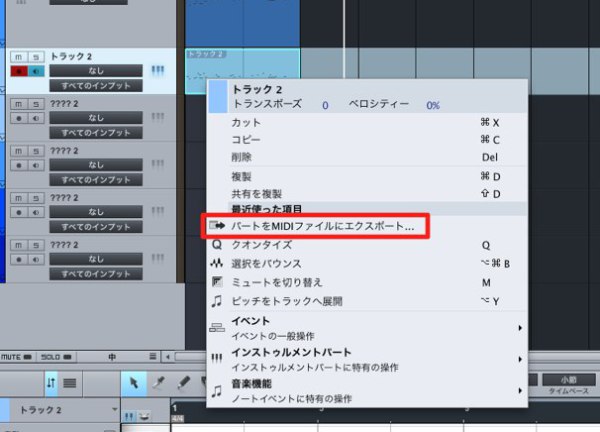Choose カット from the context menu
This screenshot has width=600, height=432.
pyautogui.click(x=367, y=122)
